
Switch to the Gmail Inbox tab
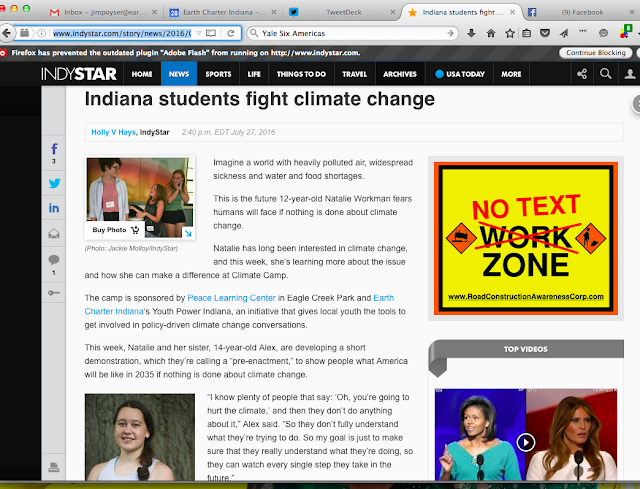[104, 12]
